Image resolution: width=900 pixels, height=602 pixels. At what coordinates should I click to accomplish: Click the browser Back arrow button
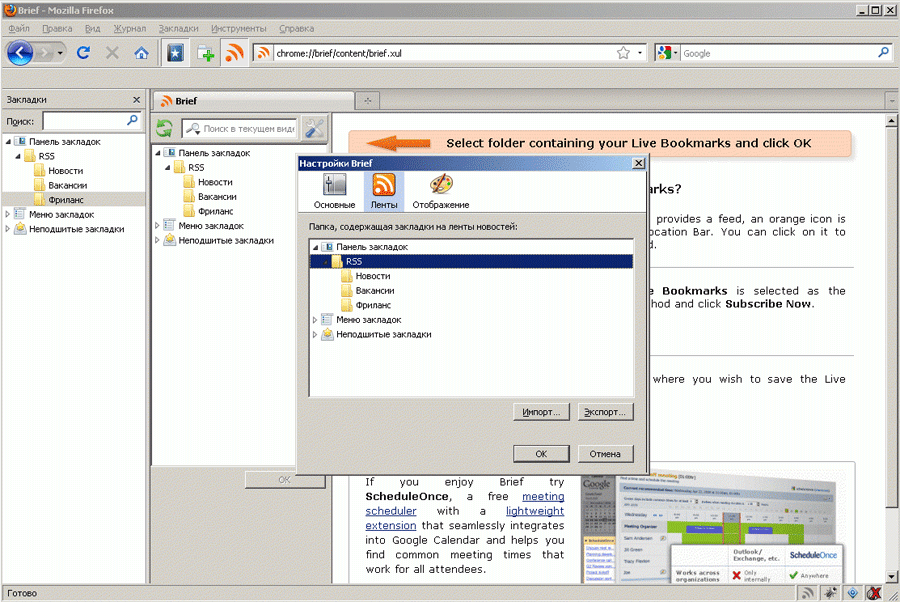(x=20, y=53)
